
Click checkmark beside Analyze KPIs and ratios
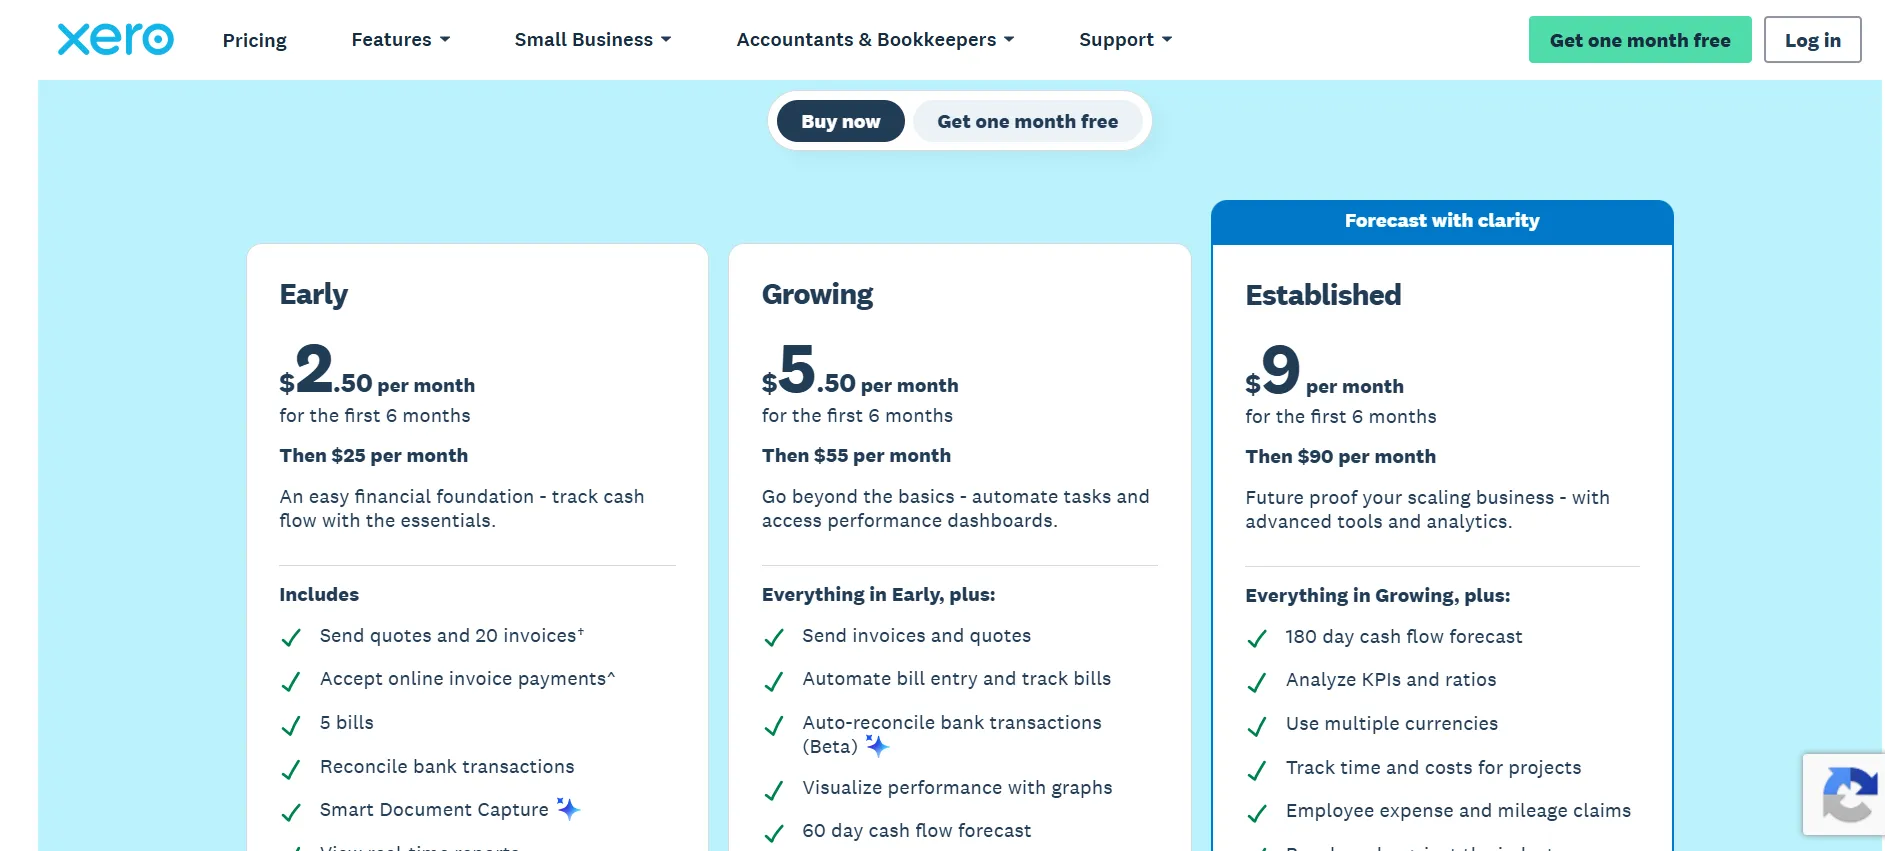tap(1257, 682)
